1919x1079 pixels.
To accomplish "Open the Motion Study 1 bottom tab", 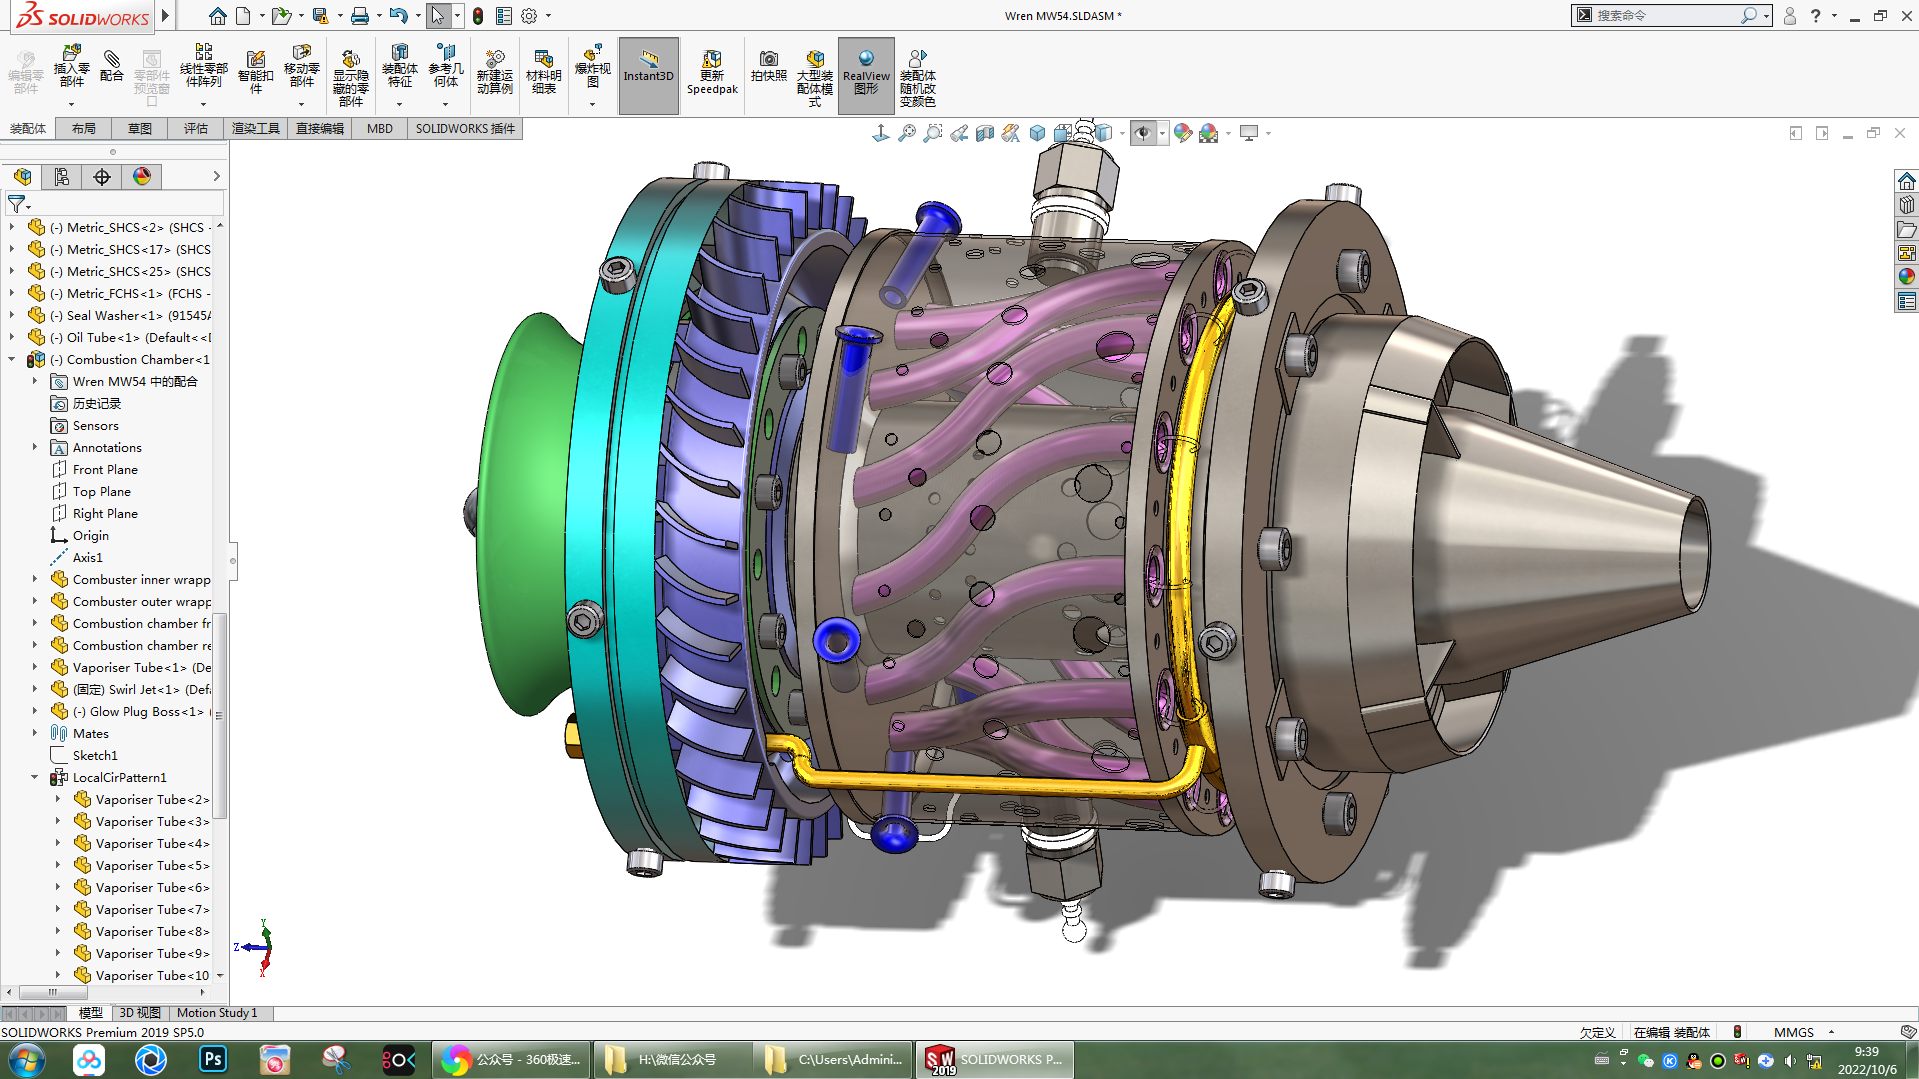I will tap(217, 1013).
